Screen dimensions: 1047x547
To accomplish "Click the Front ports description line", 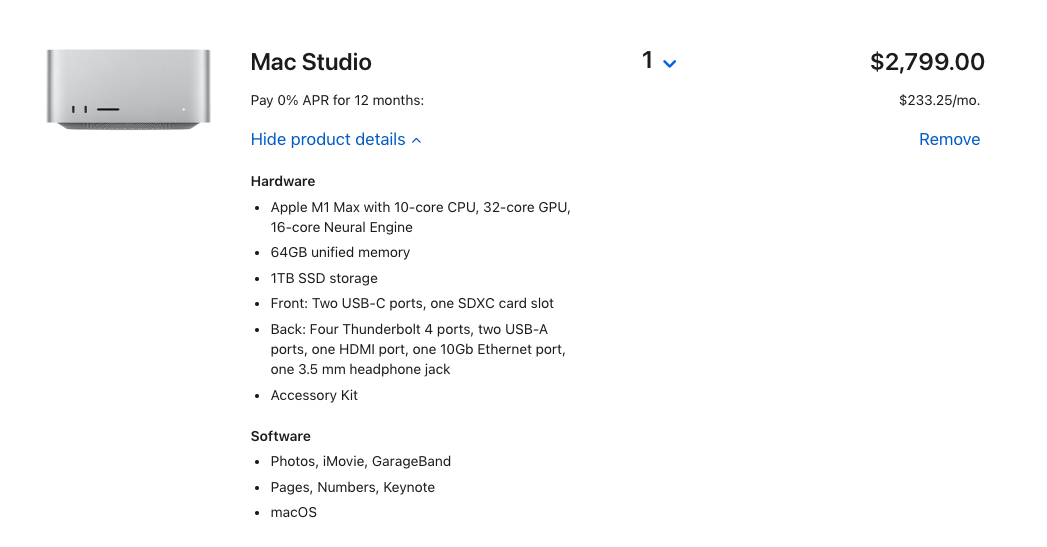I will click(412, 304).
